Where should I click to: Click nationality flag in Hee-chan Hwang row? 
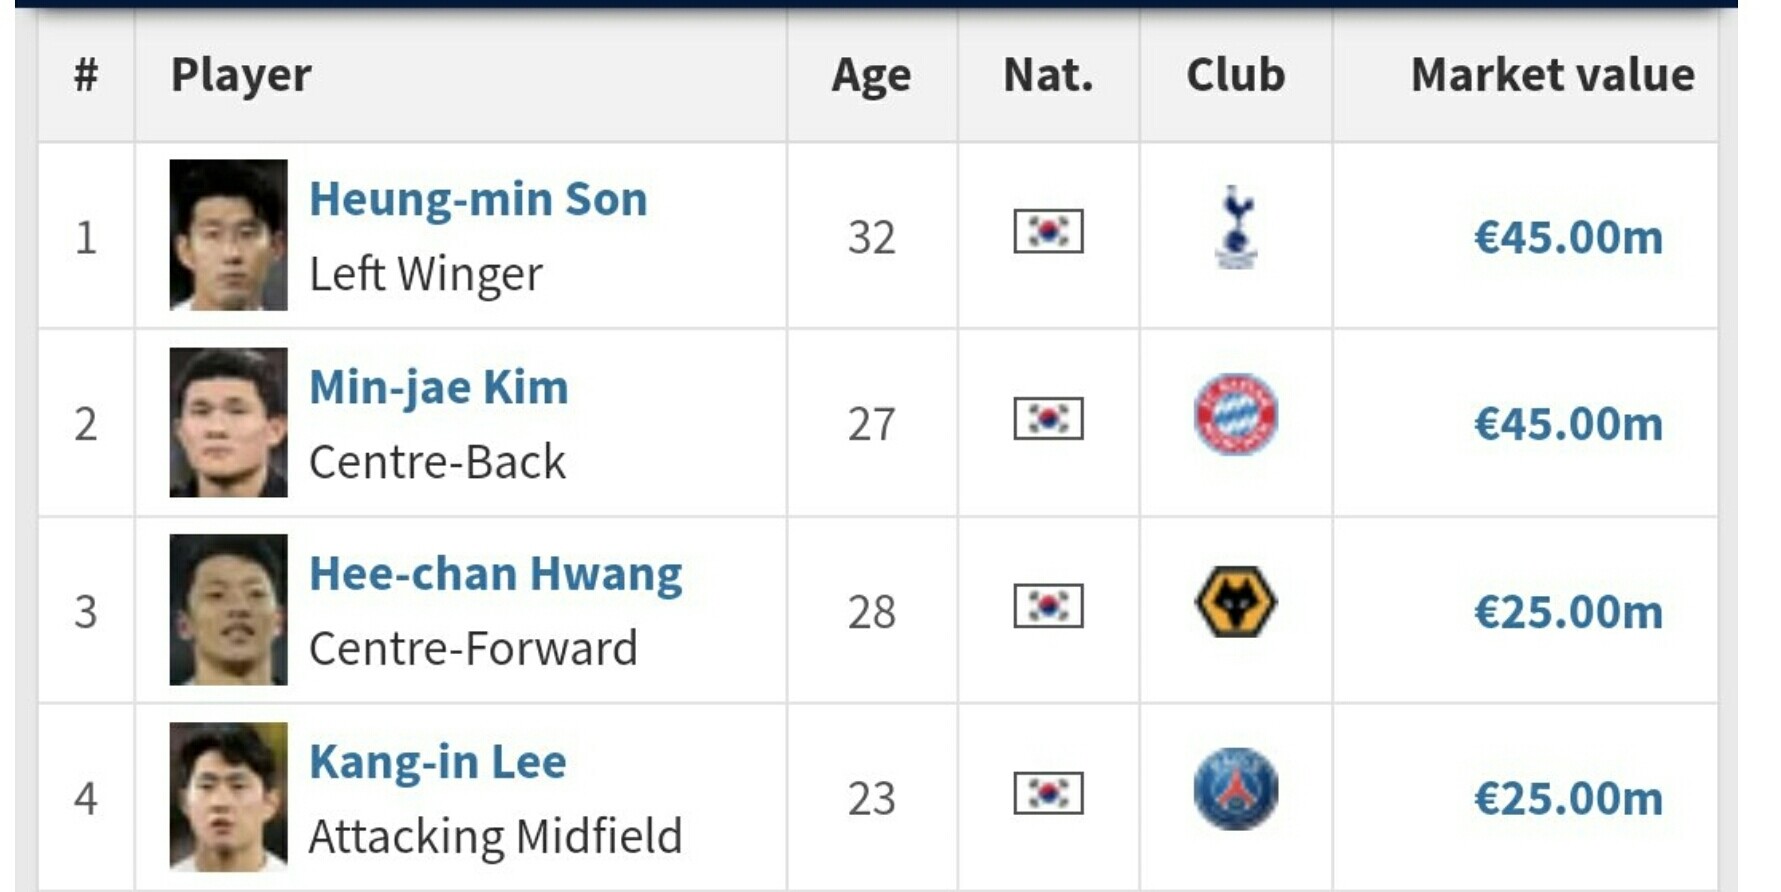coord(1048,606)
